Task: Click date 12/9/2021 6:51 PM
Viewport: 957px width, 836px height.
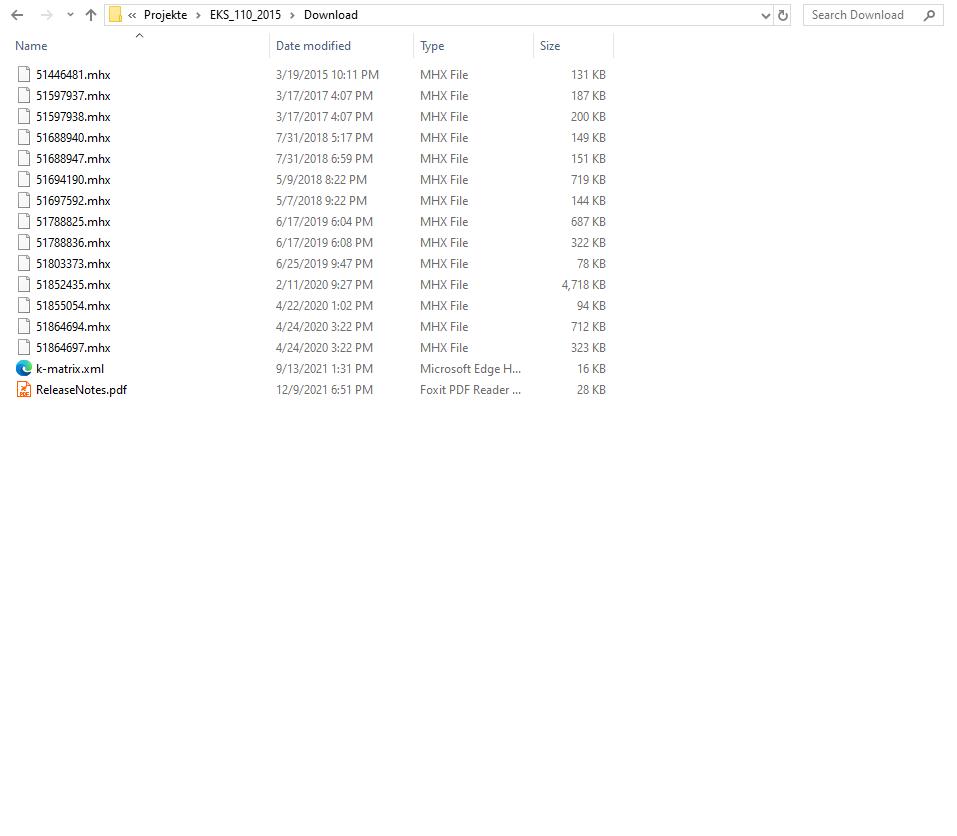Action: click(x=324, y=389)
